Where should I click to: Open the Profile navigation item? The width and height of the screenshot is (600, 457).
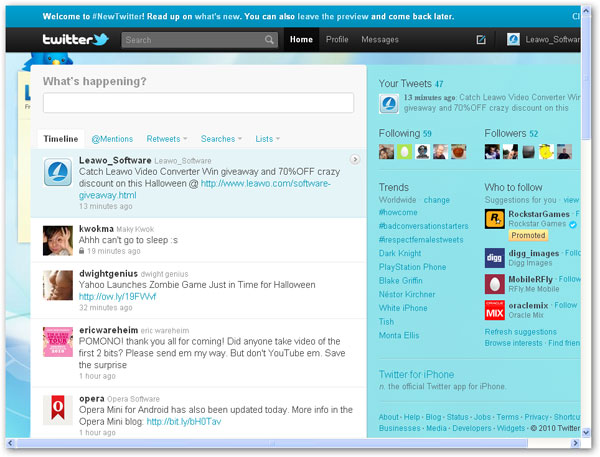coord(337,39)
